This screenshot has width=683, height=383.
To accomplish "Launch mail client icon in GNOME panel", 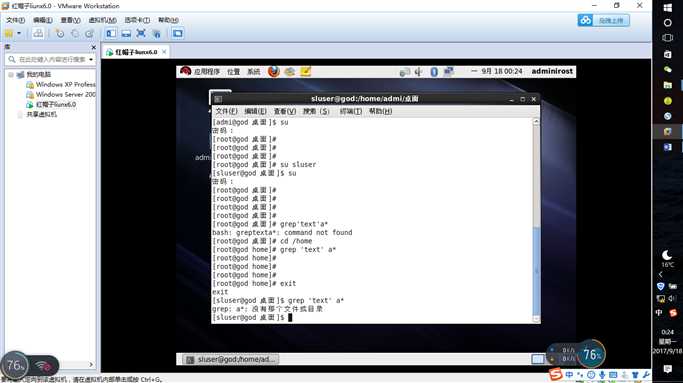I will [x=290, y=71].
